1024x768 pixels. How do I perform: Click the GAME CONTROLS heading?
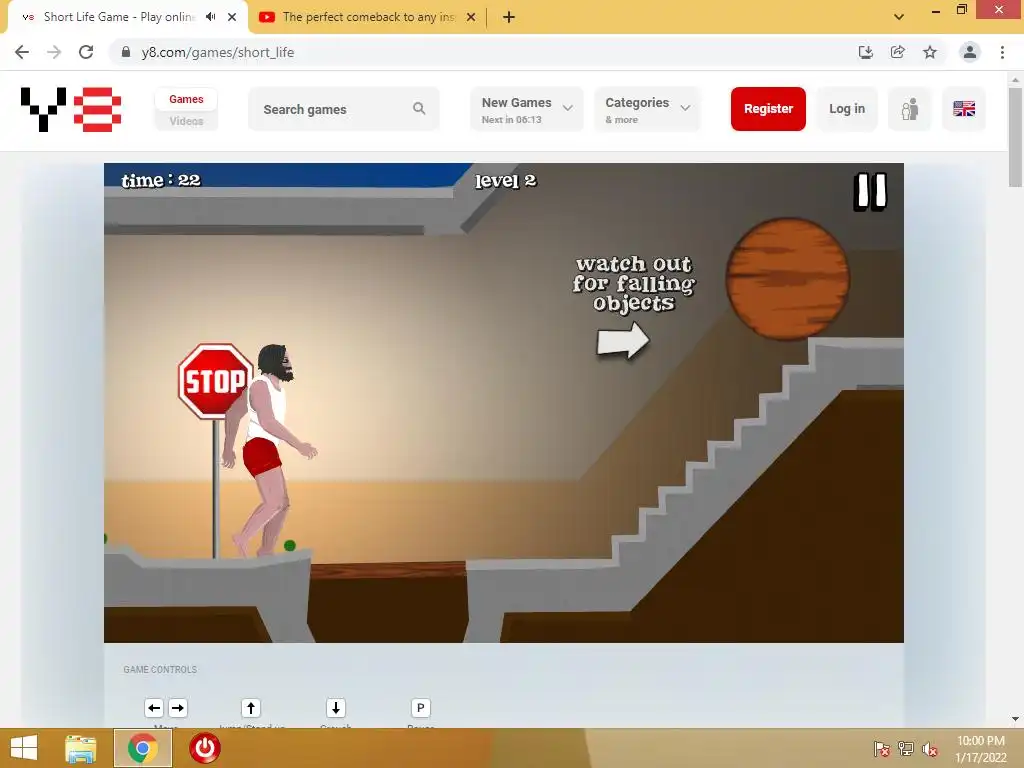[160, 669]
